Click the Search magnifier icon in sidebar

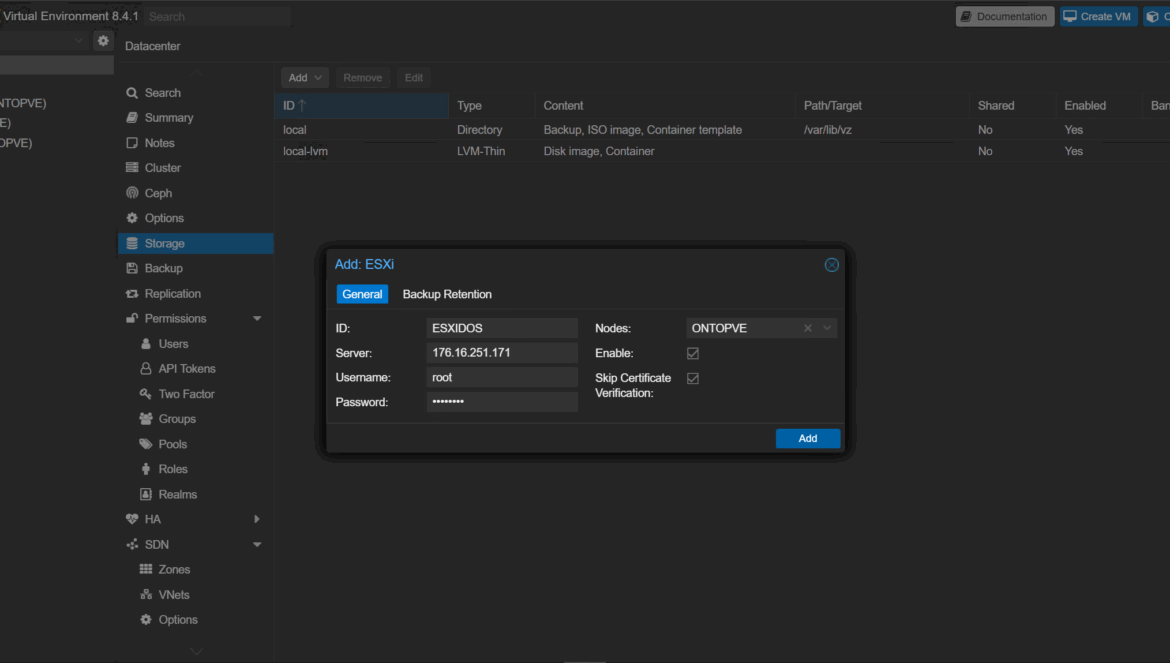click(x=132, y=93)
